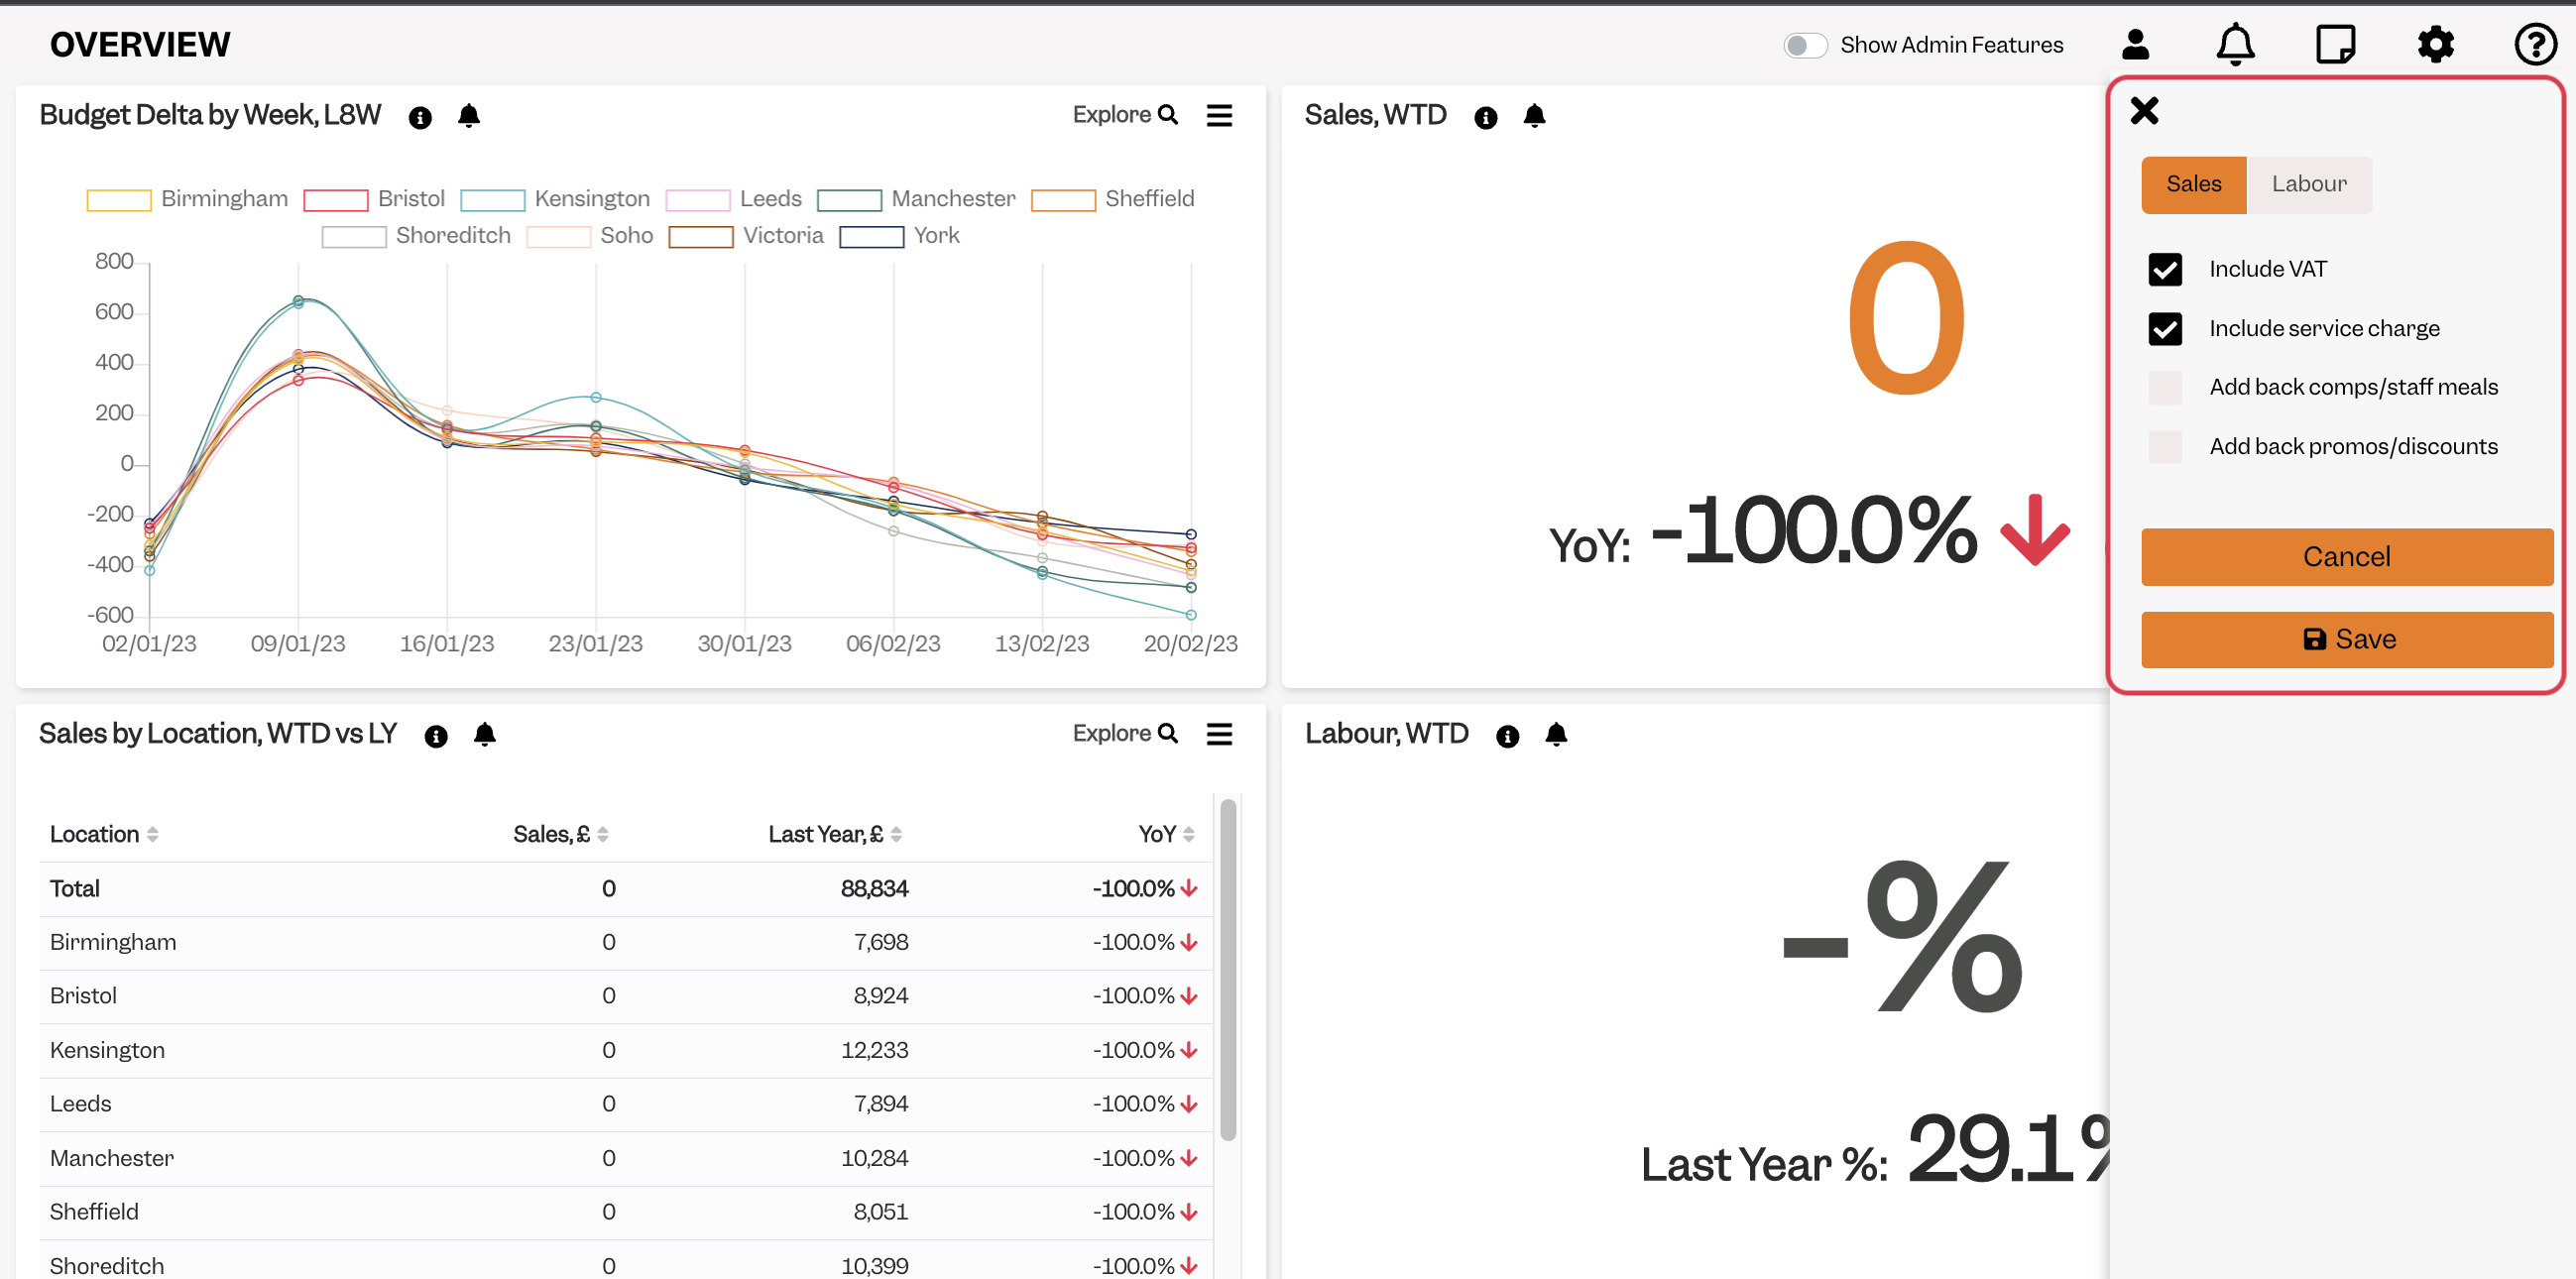Enable Add back comps/staff meals
The width and height of the screenshot is (2576, 1279).
click(x=2165, y=387)
